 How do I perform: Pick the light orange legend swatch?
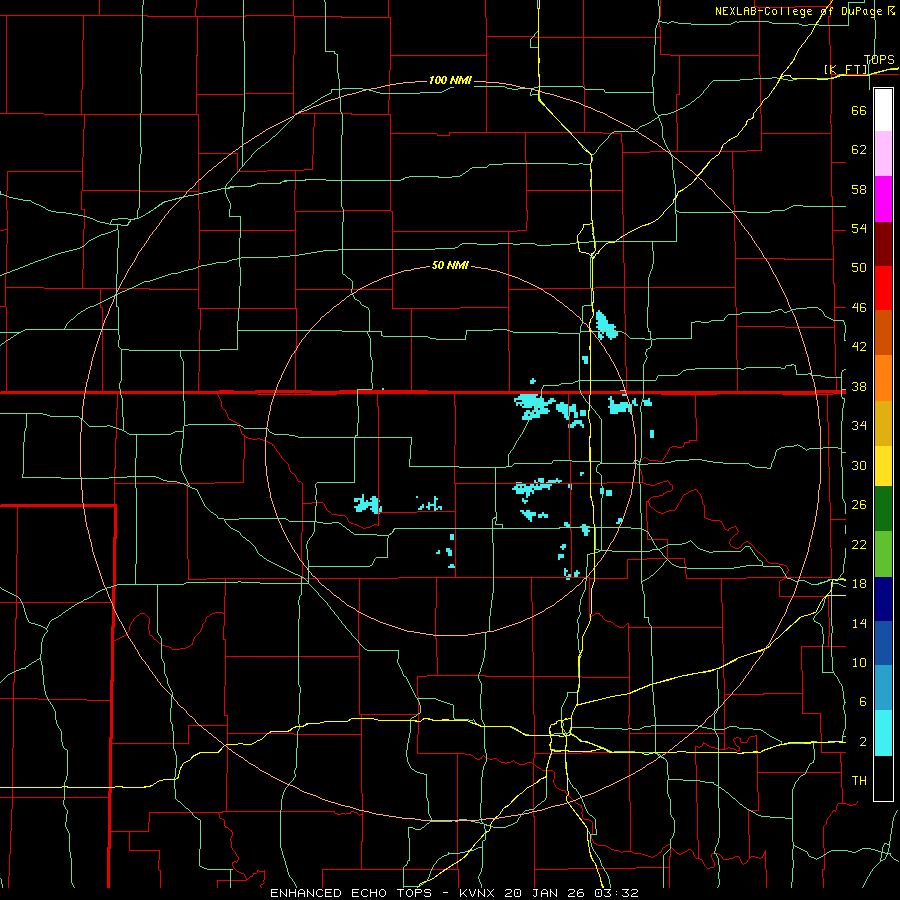(x=883, y=378)
